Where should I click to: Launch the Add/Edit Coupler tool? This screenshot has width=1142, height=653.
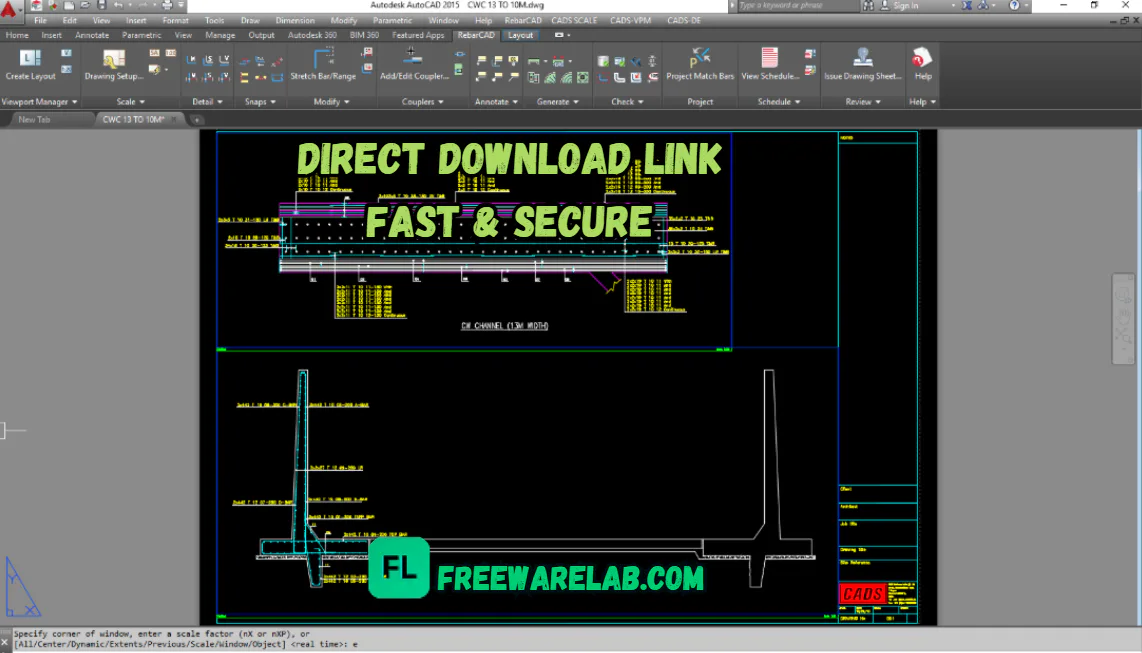point(414,64)
